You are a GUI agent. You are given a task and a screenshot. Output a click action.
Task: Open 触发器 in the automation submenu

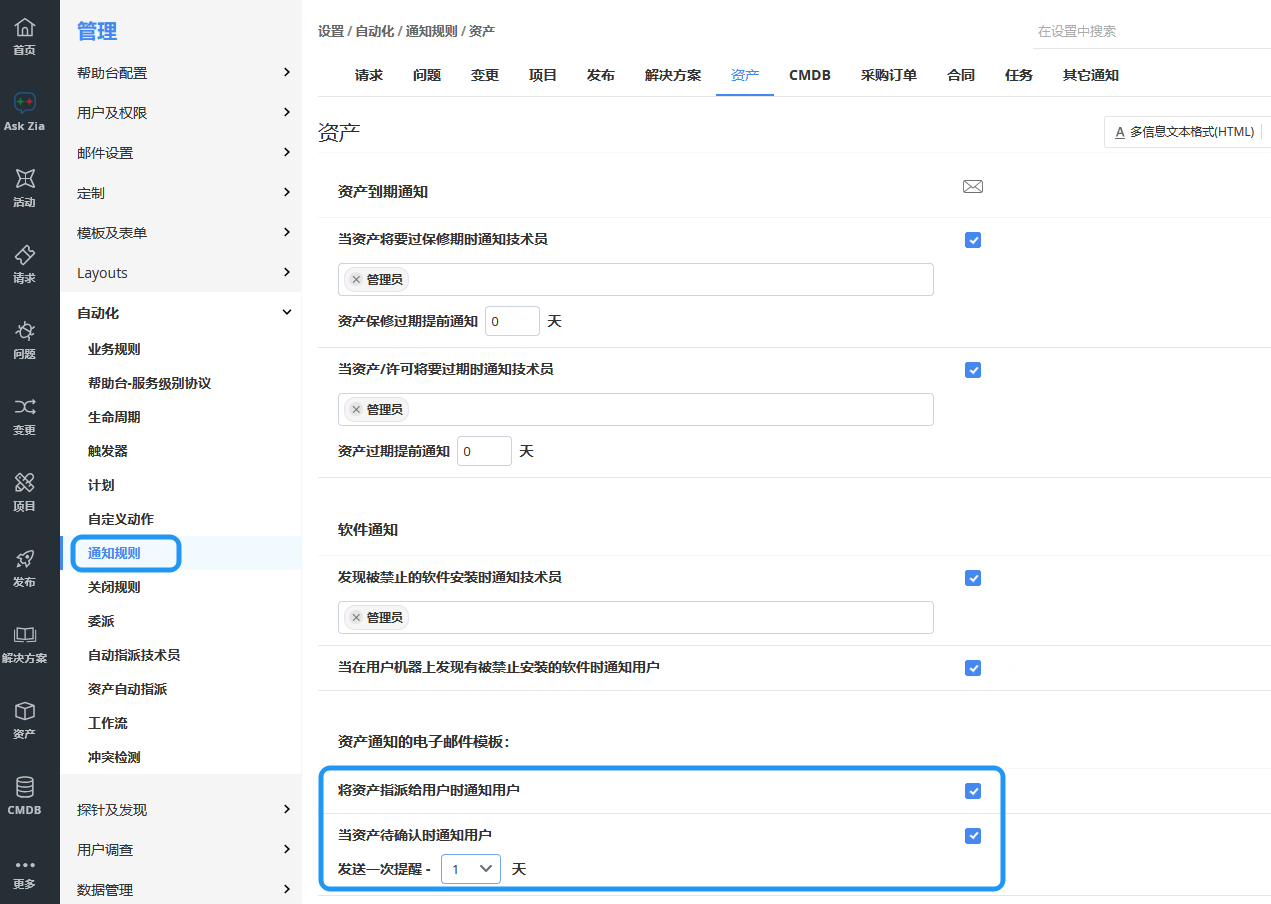click(108, 451)
